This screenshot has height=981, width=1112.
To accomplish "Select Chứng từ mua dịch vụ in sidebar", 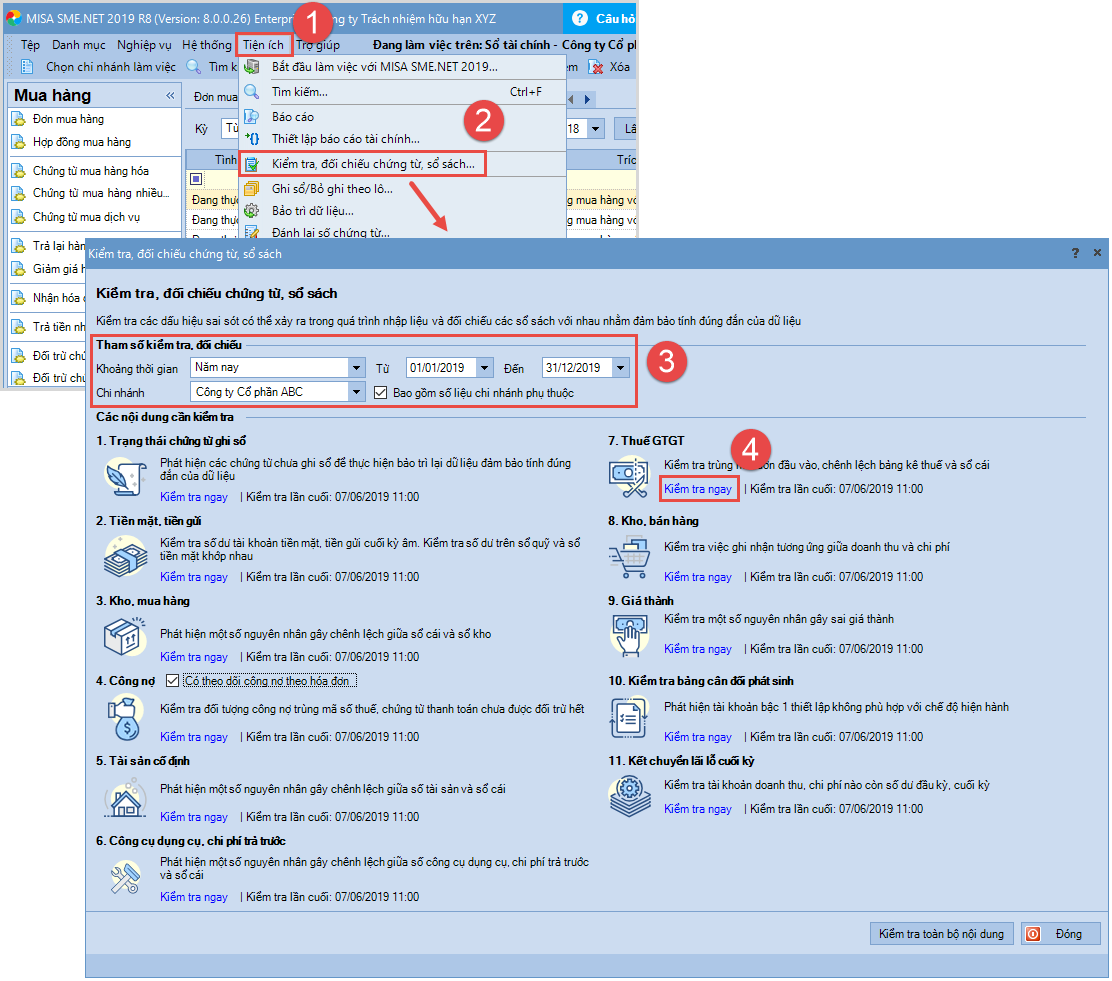I will point(87,217).
